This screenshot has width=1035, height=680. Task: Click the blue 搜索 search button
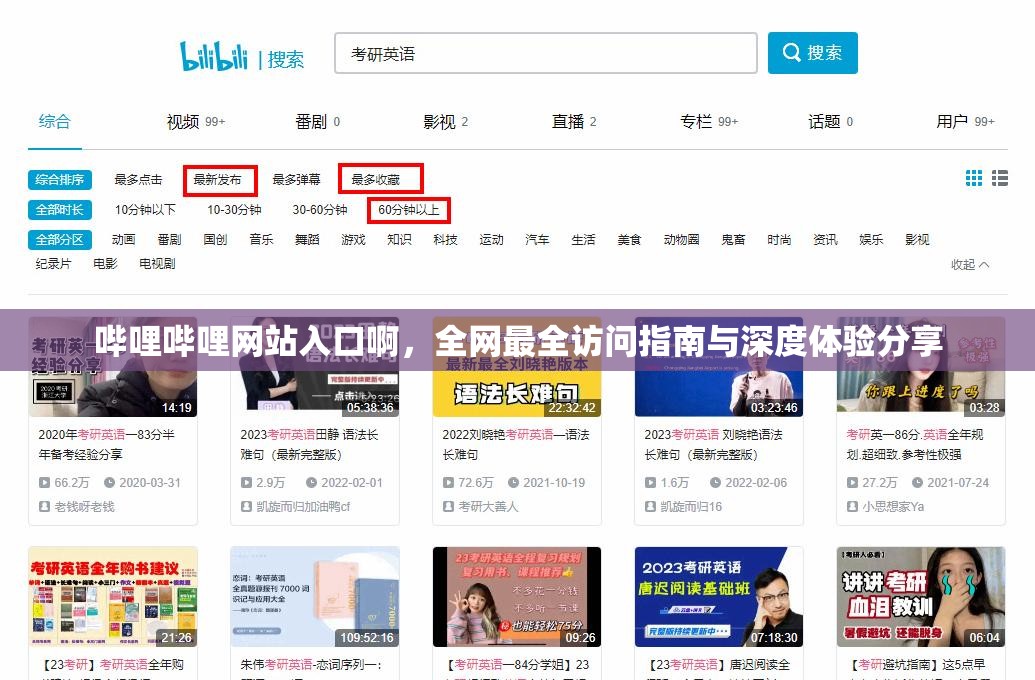pyautogui.click(x=813, y=53)
